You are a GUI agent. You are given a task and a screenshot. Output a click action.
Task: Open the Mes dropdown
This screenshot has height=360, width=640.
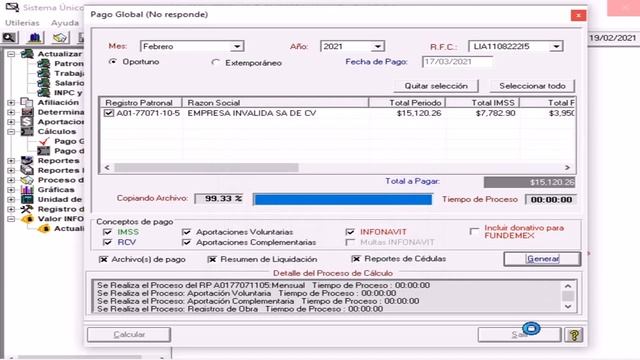237,47
